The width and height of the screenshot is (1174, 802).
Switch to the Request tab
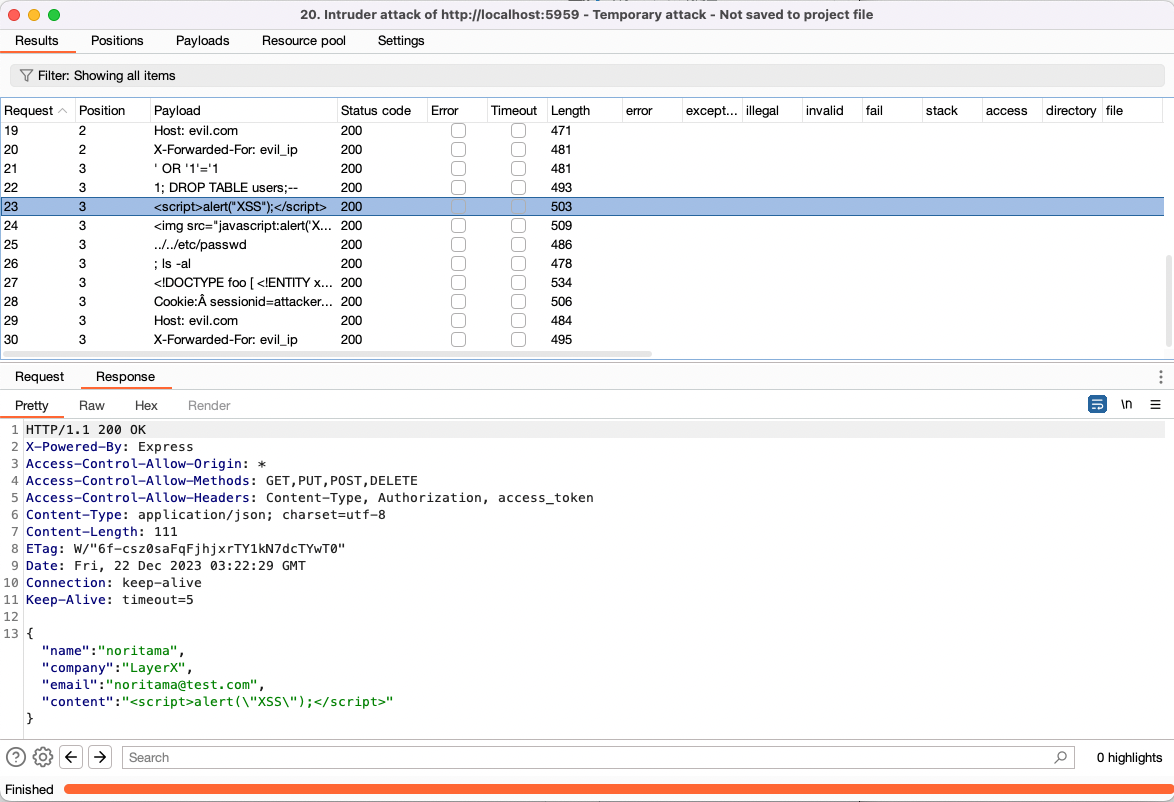(x=39, y=377)
